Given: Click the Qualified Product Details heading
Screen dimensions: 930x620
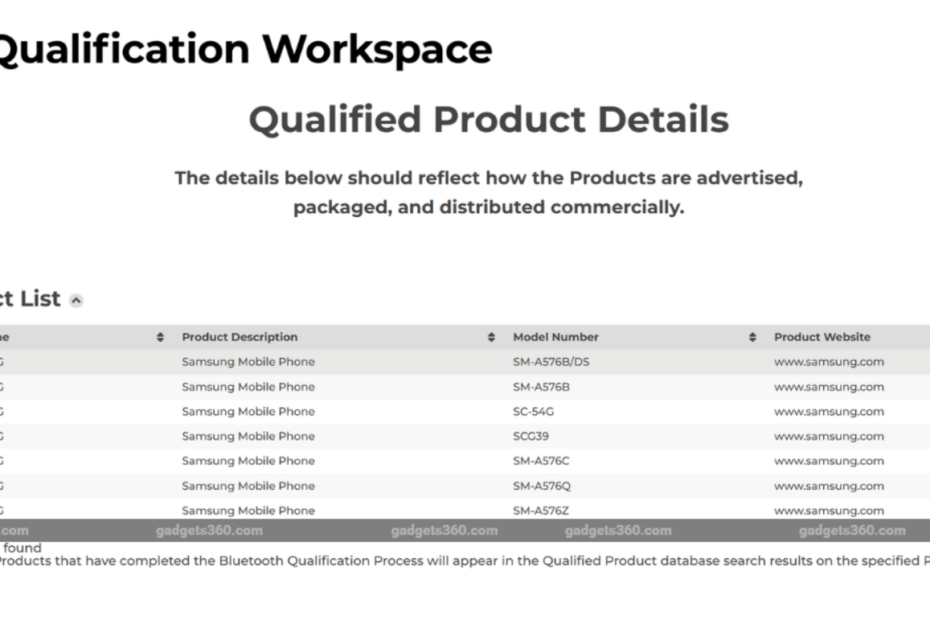Looking at the screenshot, I should [488, 120].
